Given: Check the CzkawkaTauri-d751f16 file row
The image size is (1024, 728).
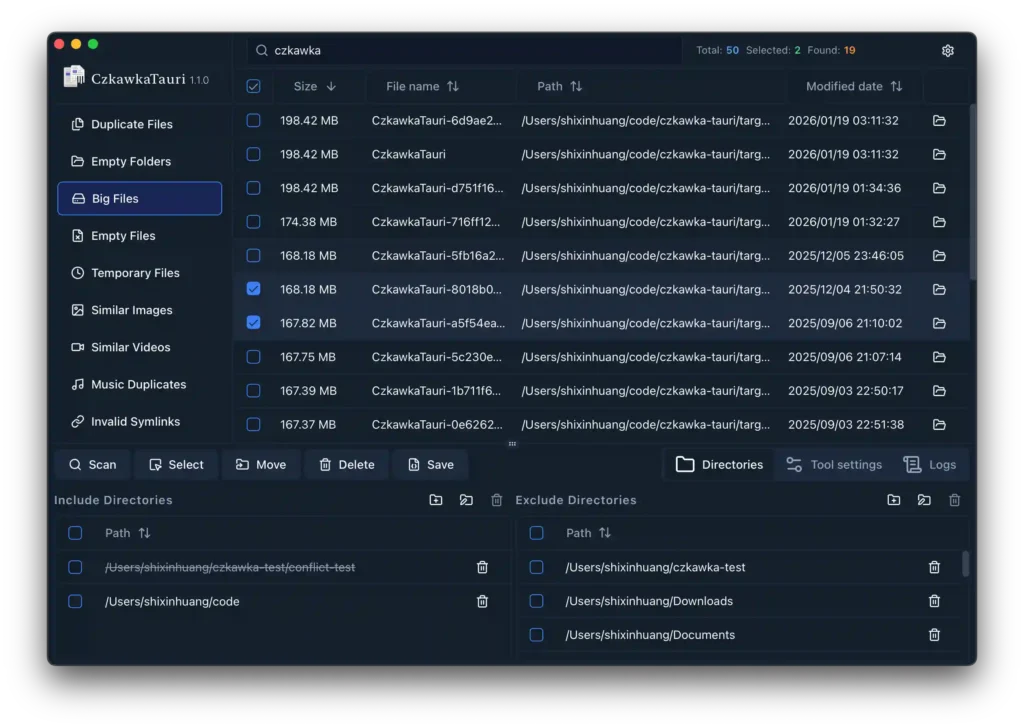Looking at the screenshot, I should pyautogui.click(x=253, y=188).
